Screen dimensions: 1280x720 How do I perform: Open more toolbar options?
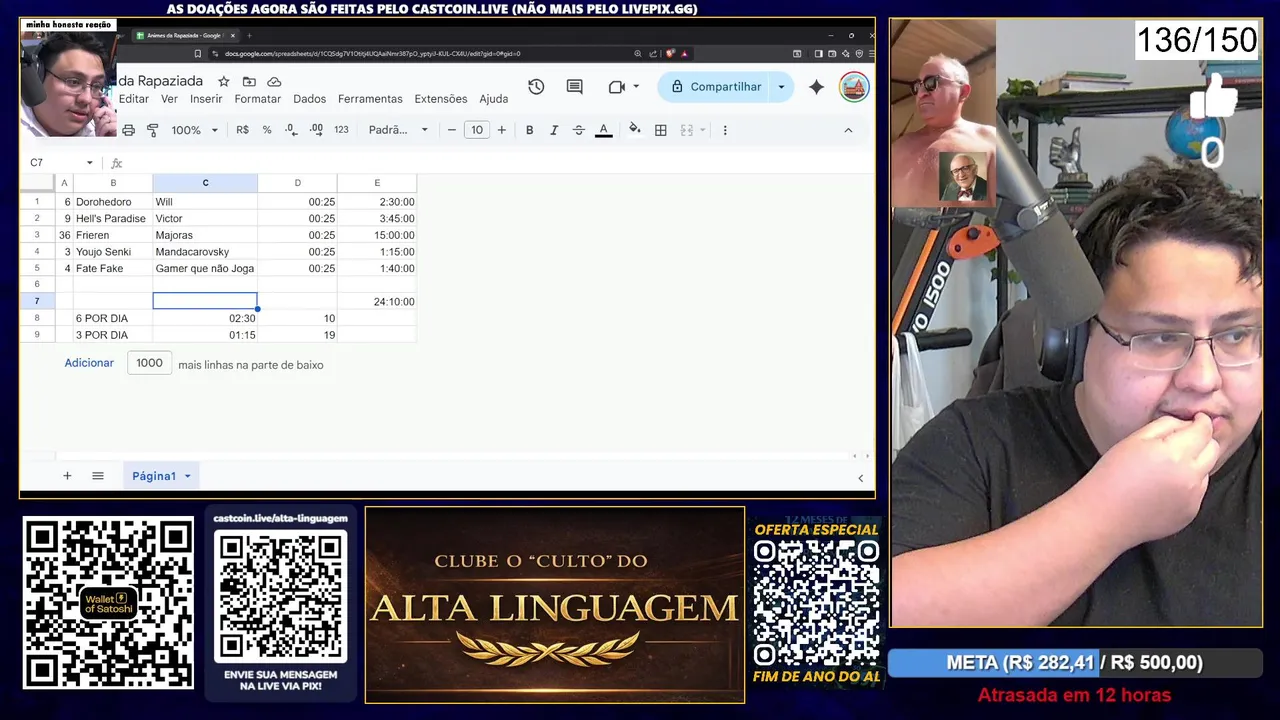tap(725, 130)
